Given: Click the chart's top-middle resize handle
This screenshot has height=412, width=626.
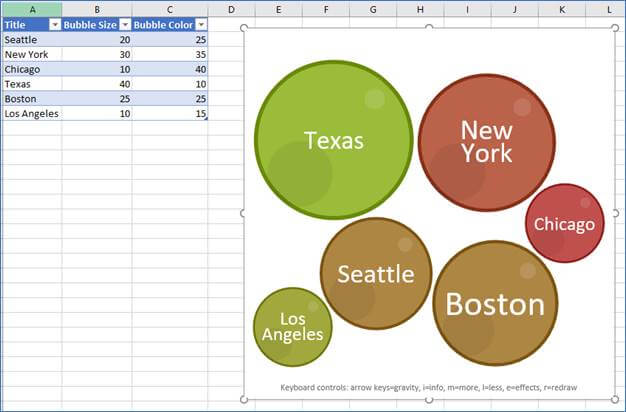Looking at the screenshot, I should click(429, 27).
